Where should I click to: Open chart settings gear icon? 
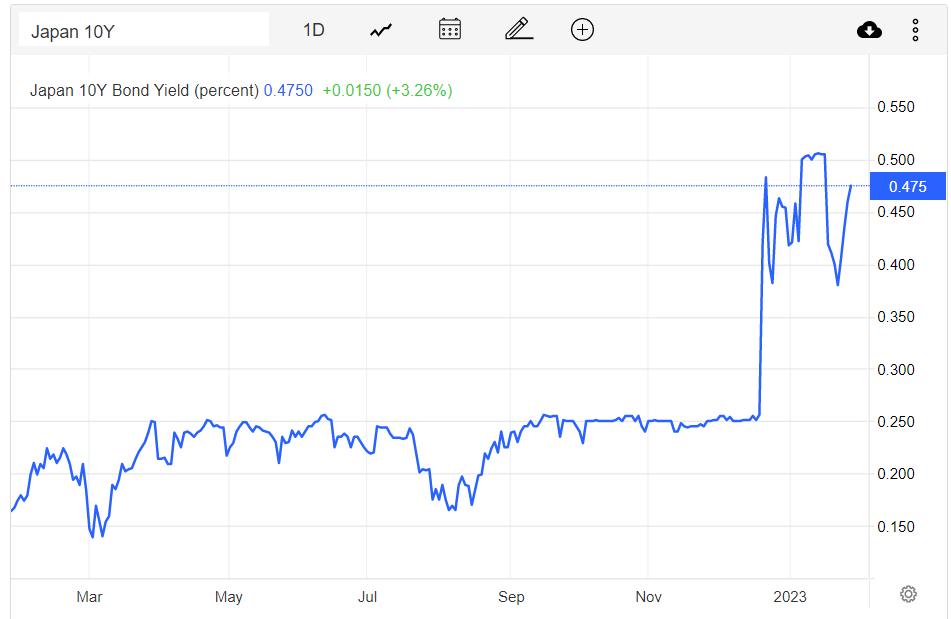point(908,594)
